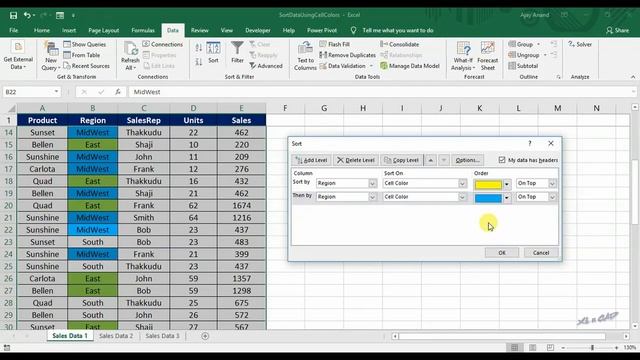Run Flash Fill
The width and height of the screenshot is (640, 360).
(x=335, y=44)
